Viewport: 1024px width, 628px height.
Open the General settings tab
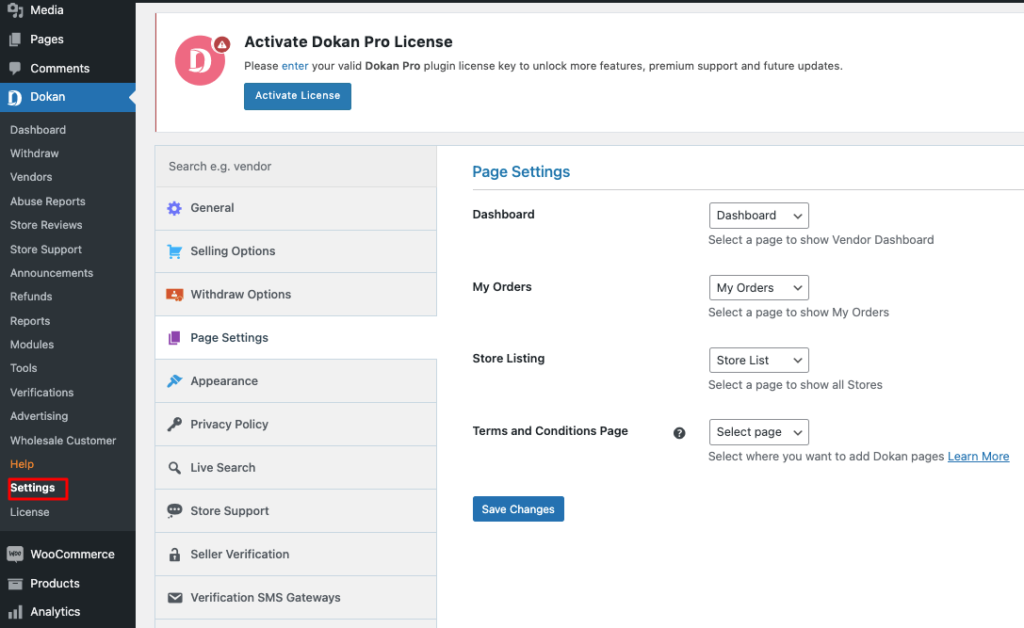tap(296, 208)
